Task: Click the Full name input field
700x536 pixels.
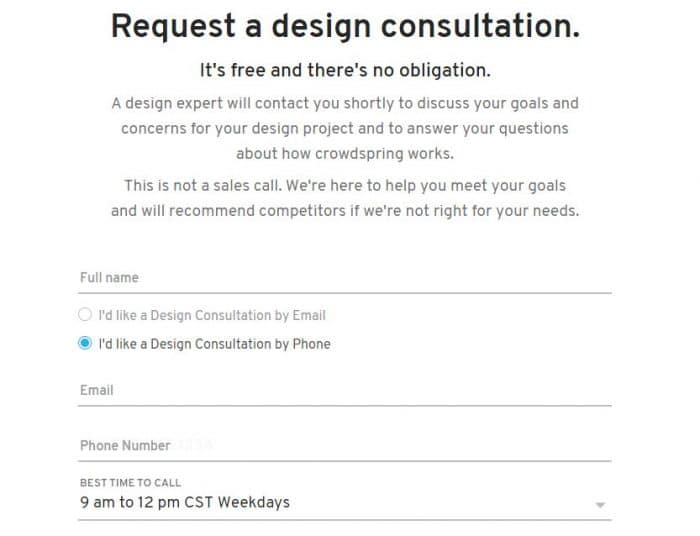Action: [x=345, y=278]
